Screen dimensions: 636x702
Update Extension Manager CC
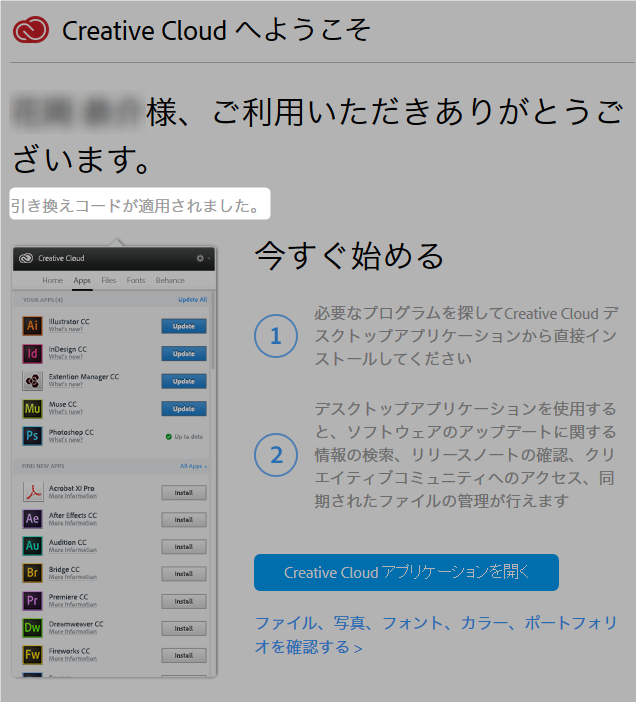184,381
